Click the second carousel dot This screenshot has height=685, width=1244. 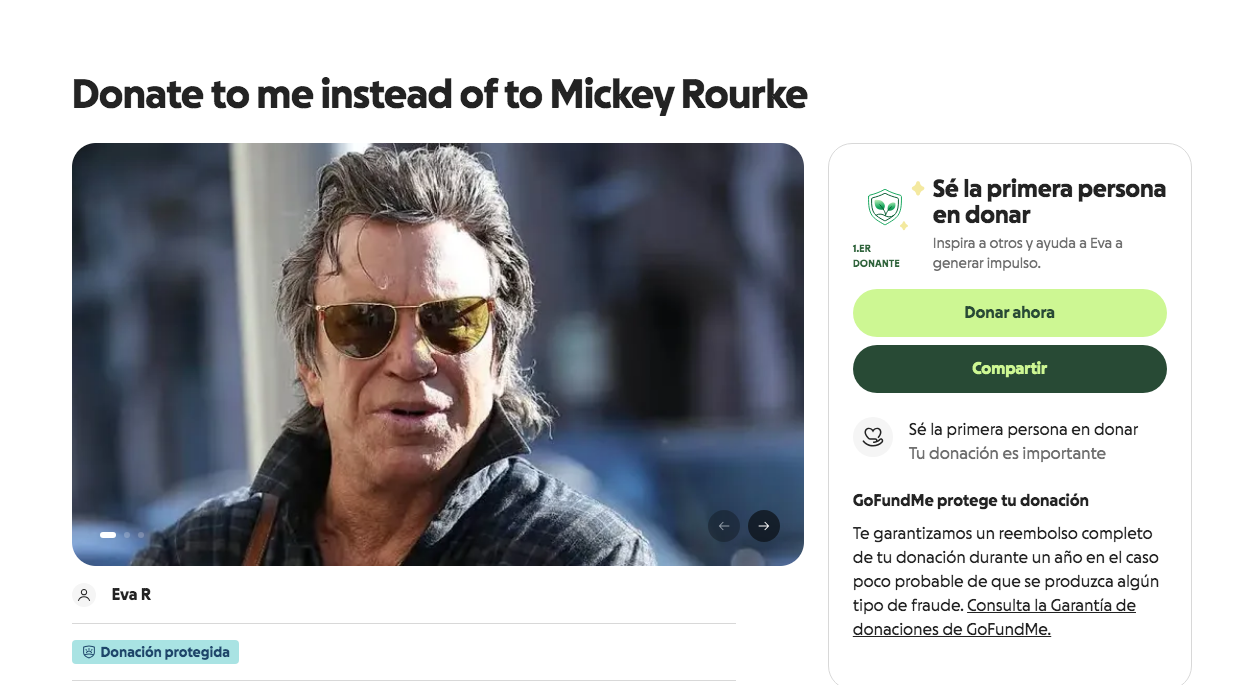click(x=126, y=535)
